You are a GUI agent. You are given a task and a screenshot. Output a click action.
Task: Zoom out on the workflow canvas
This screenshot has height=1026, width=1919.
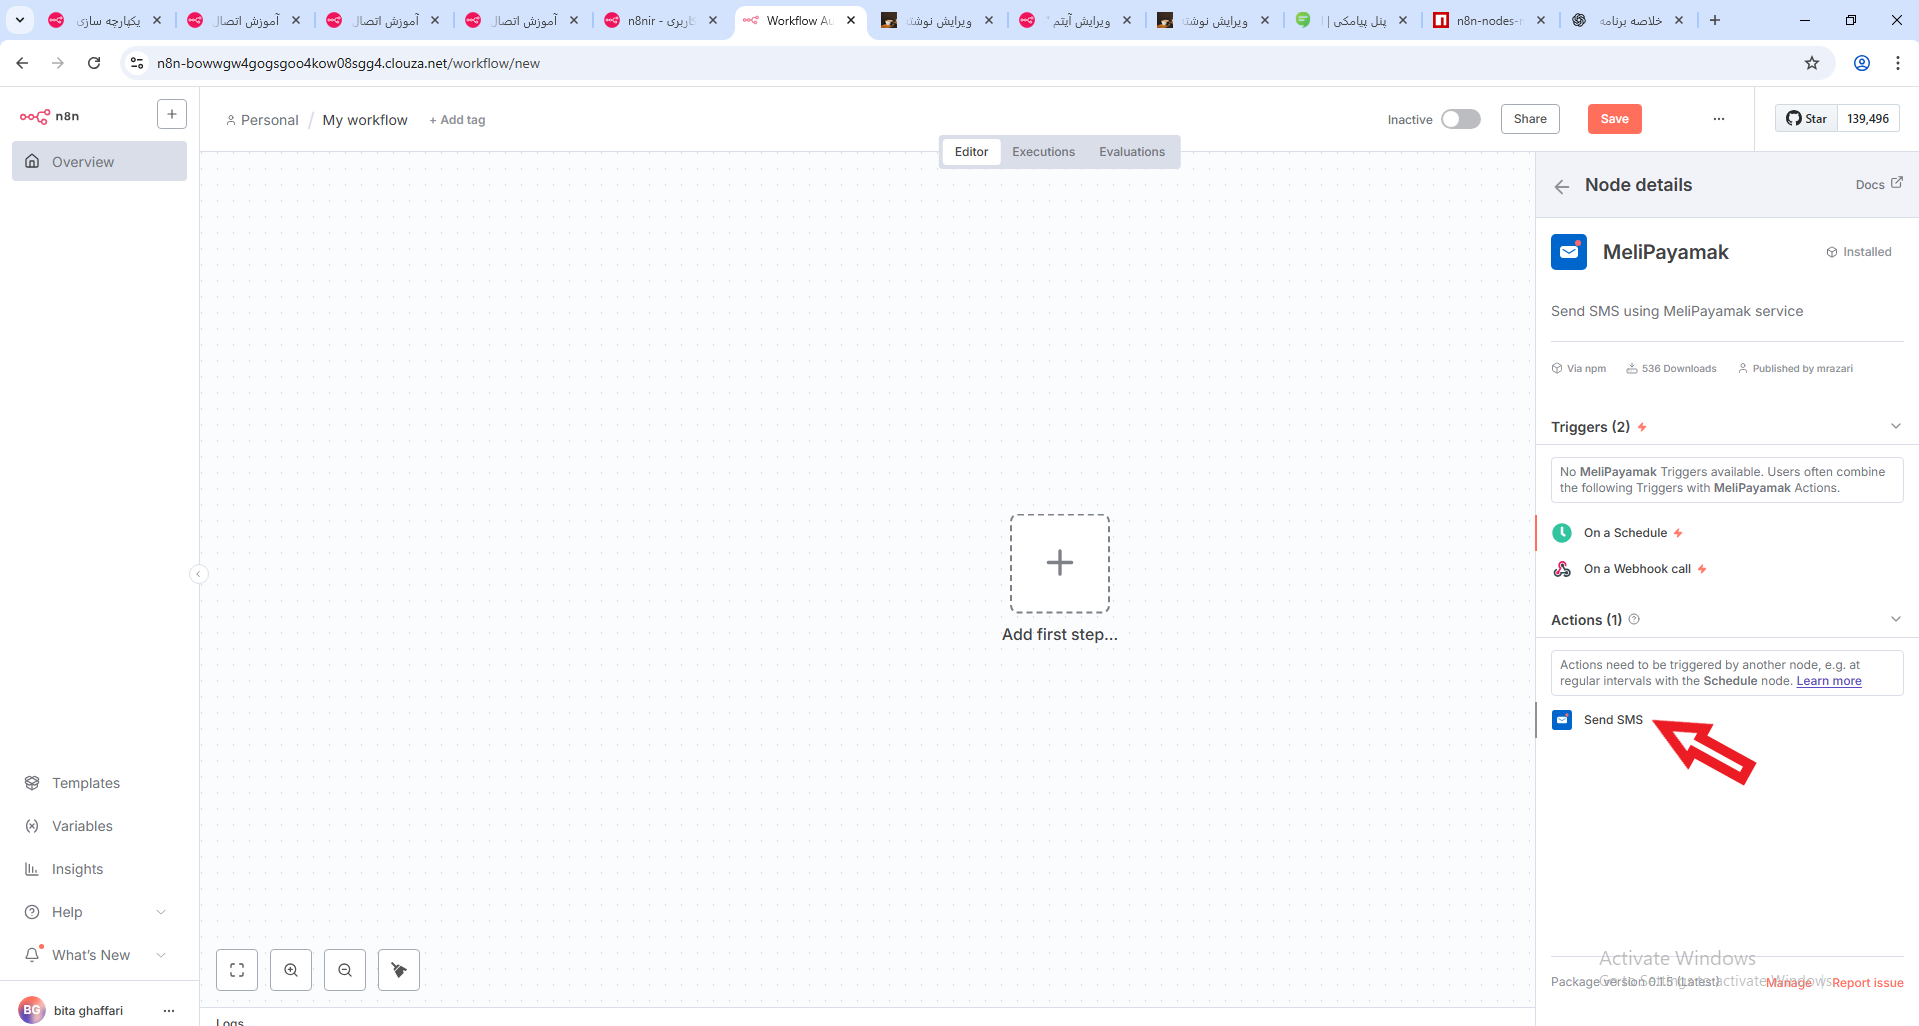click(x=345, y=970)
